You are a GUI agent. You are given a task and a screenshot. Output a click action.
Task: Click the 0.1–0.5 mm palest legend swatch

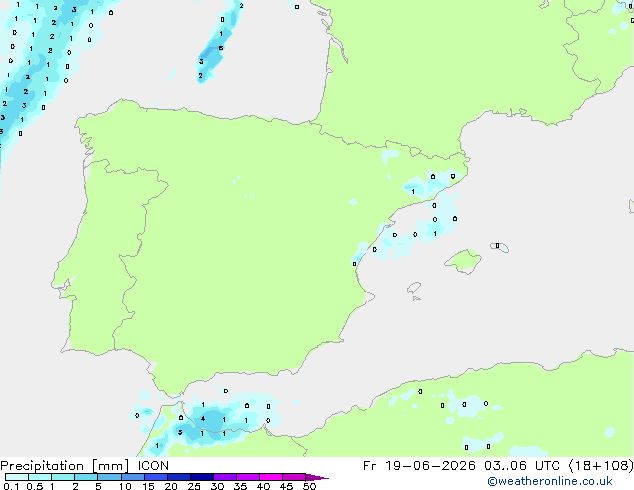(17, 477)
